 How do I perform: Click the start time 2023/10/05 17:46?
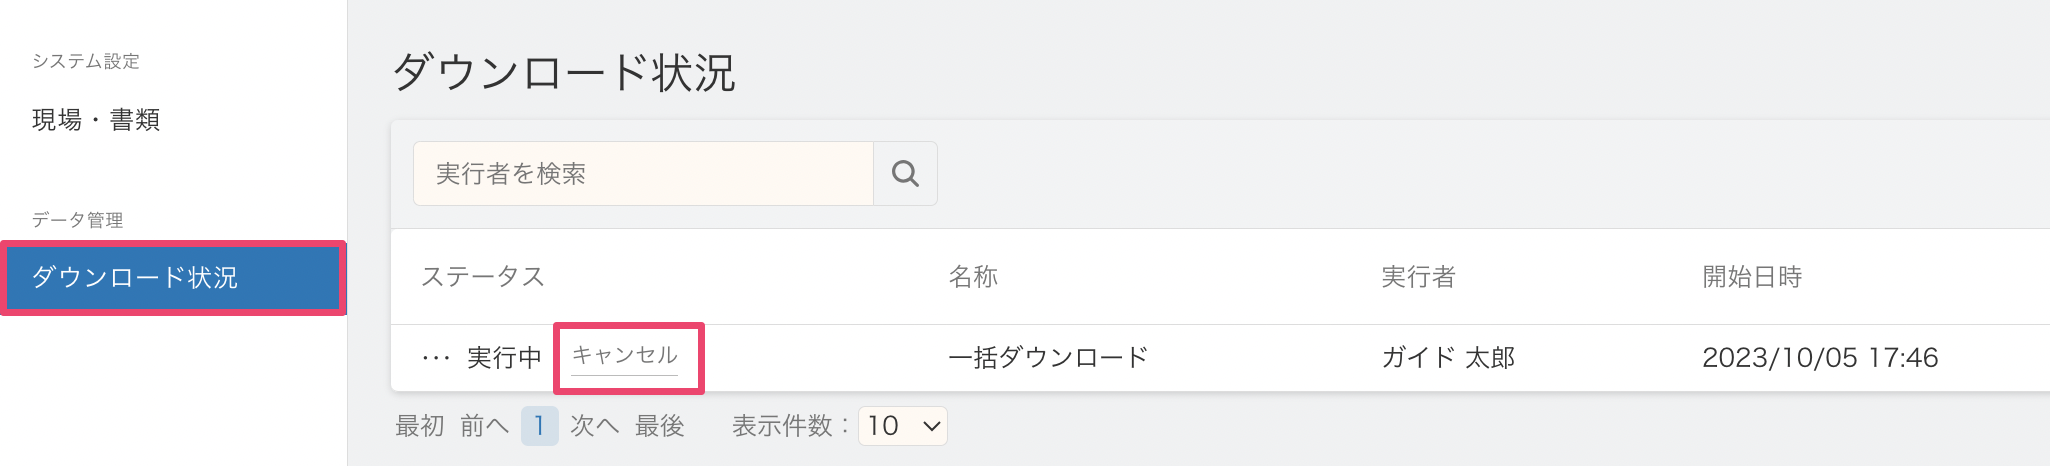(1820, 358)
